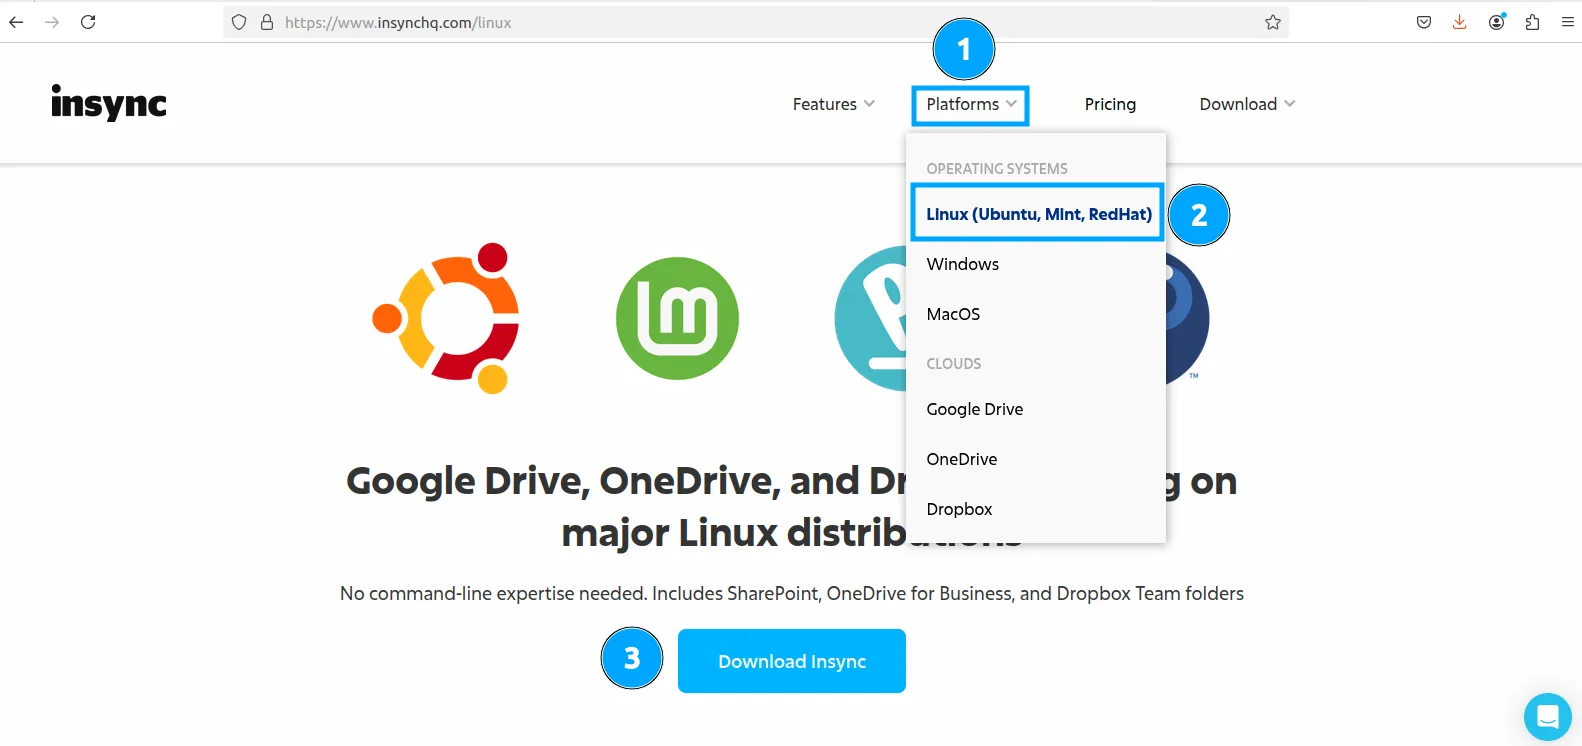Go to the insync logo homepage
The width and height of the screenshot is (1582, 746).
(x=109, y=102)
